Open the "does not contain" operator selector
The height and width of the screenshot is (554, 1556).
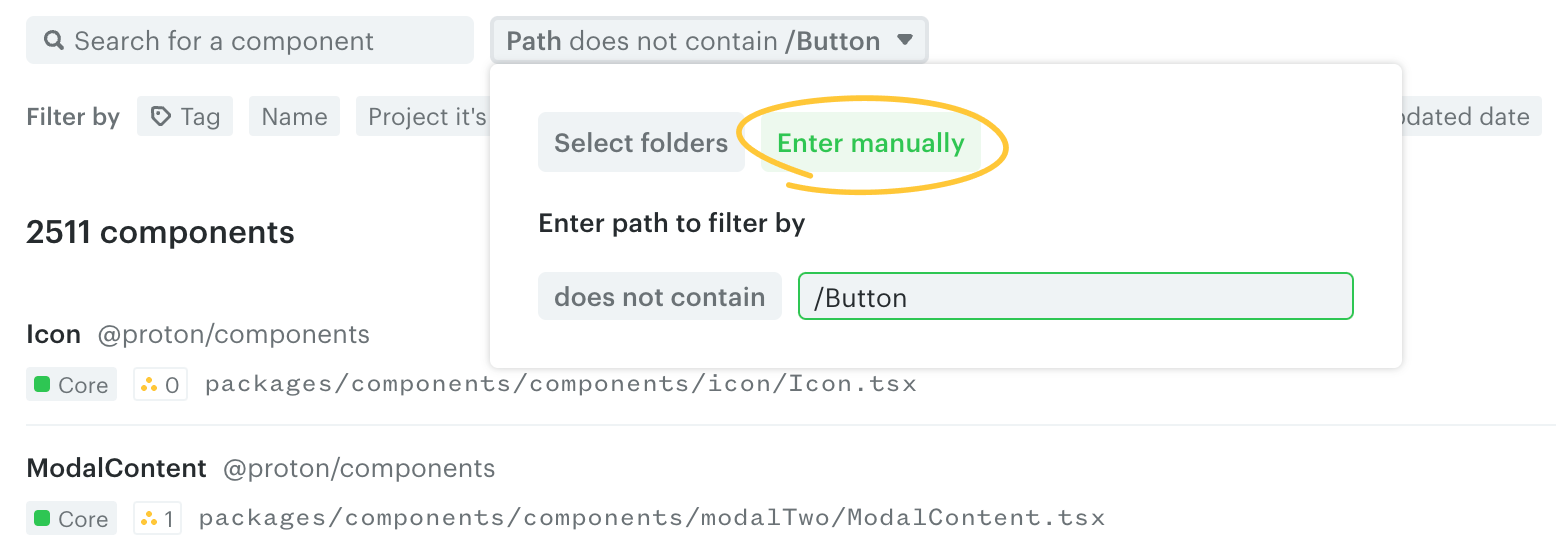(x=659, y=297)
